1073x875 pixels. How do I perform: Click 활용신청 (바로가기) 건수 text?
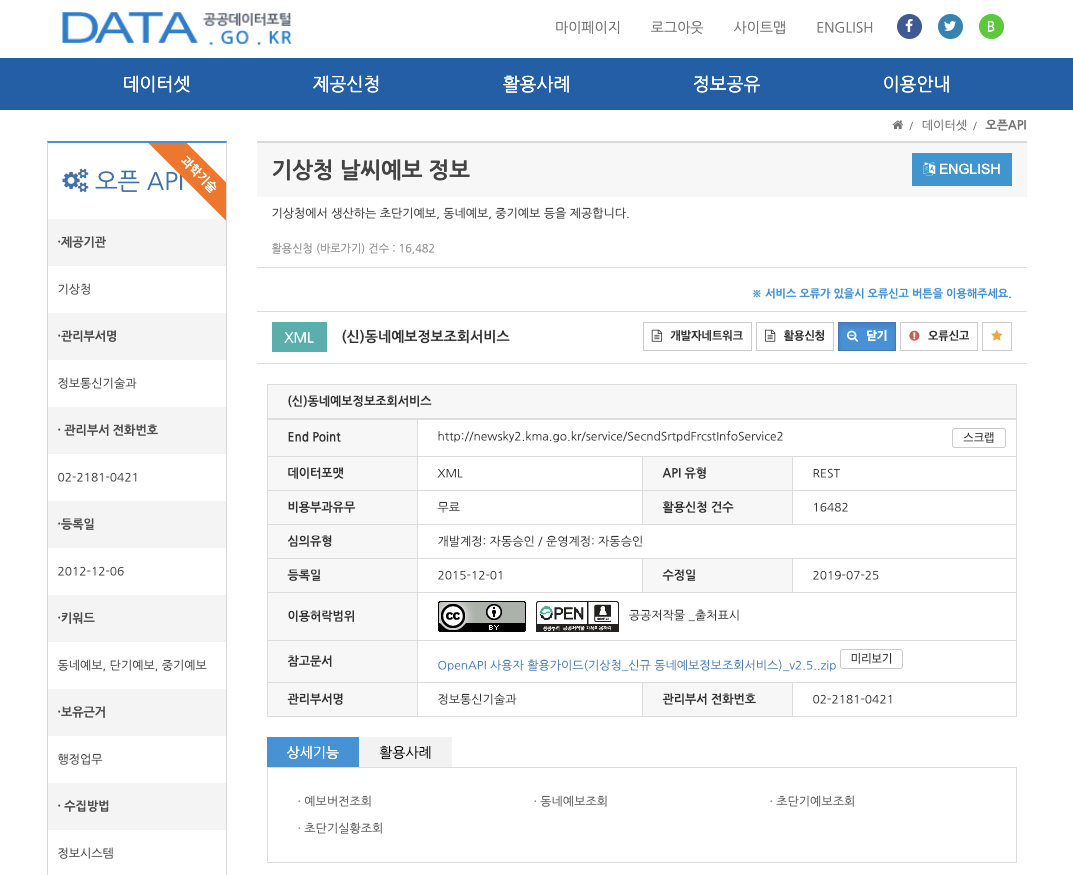(353, 248)
